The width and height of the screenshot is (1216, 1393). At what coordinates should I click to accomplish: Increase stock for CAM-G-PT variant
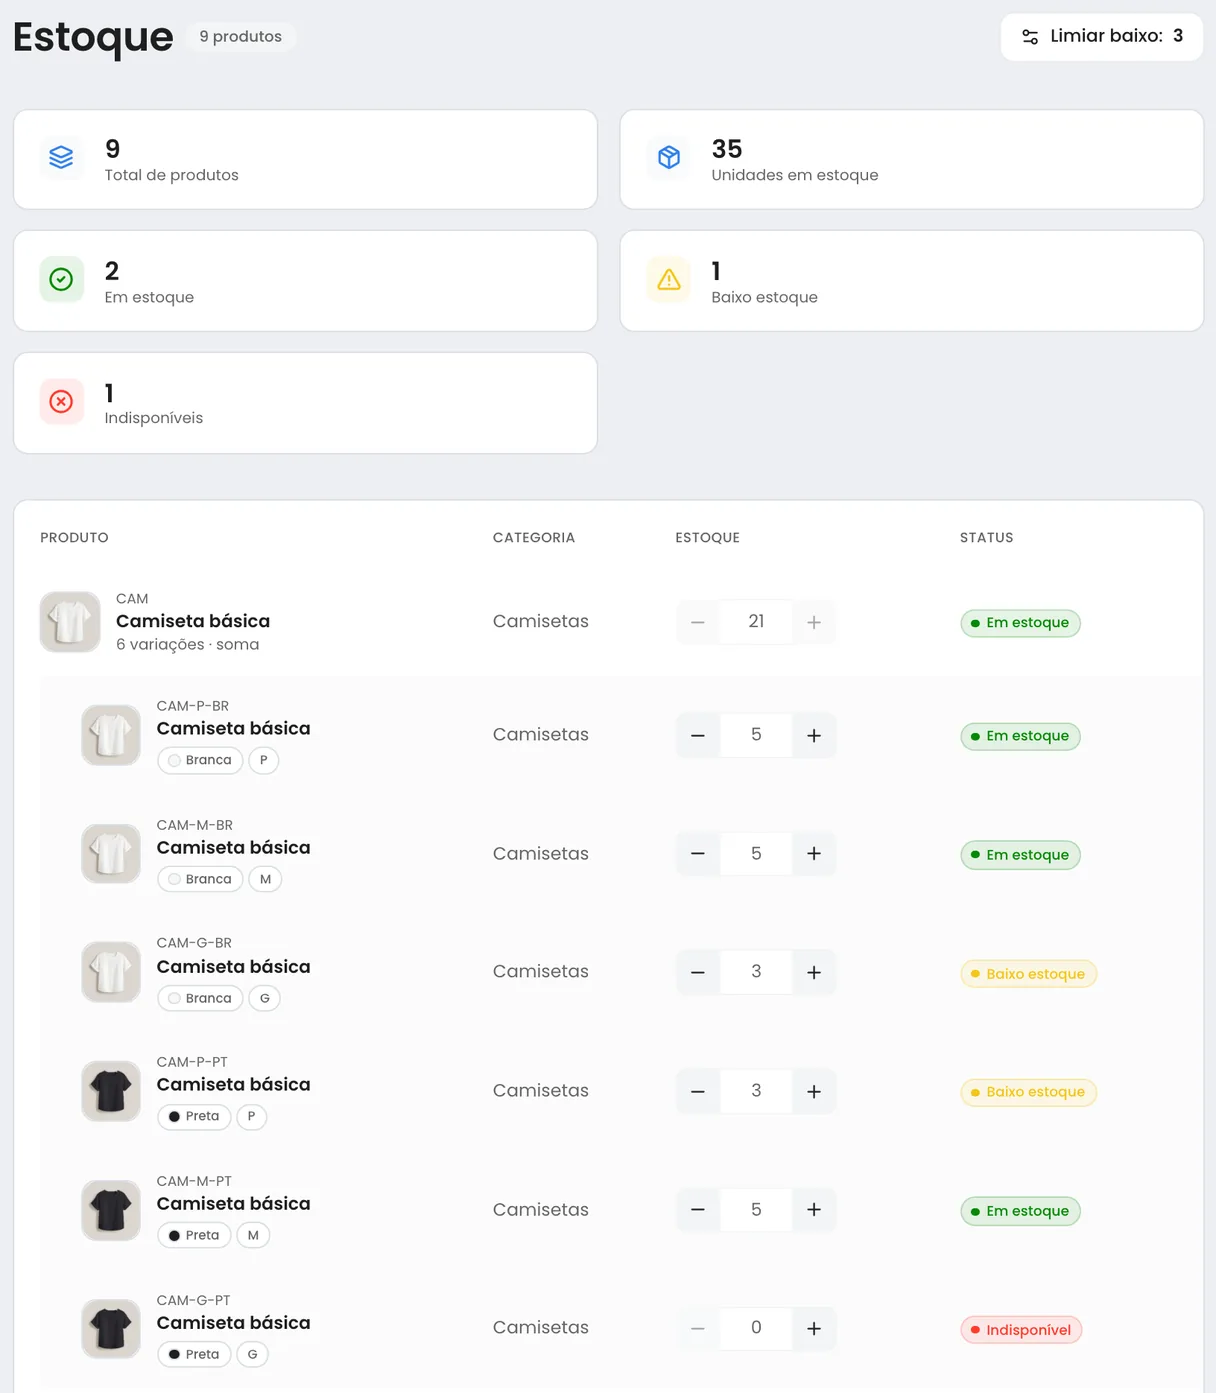[814, 1329]
